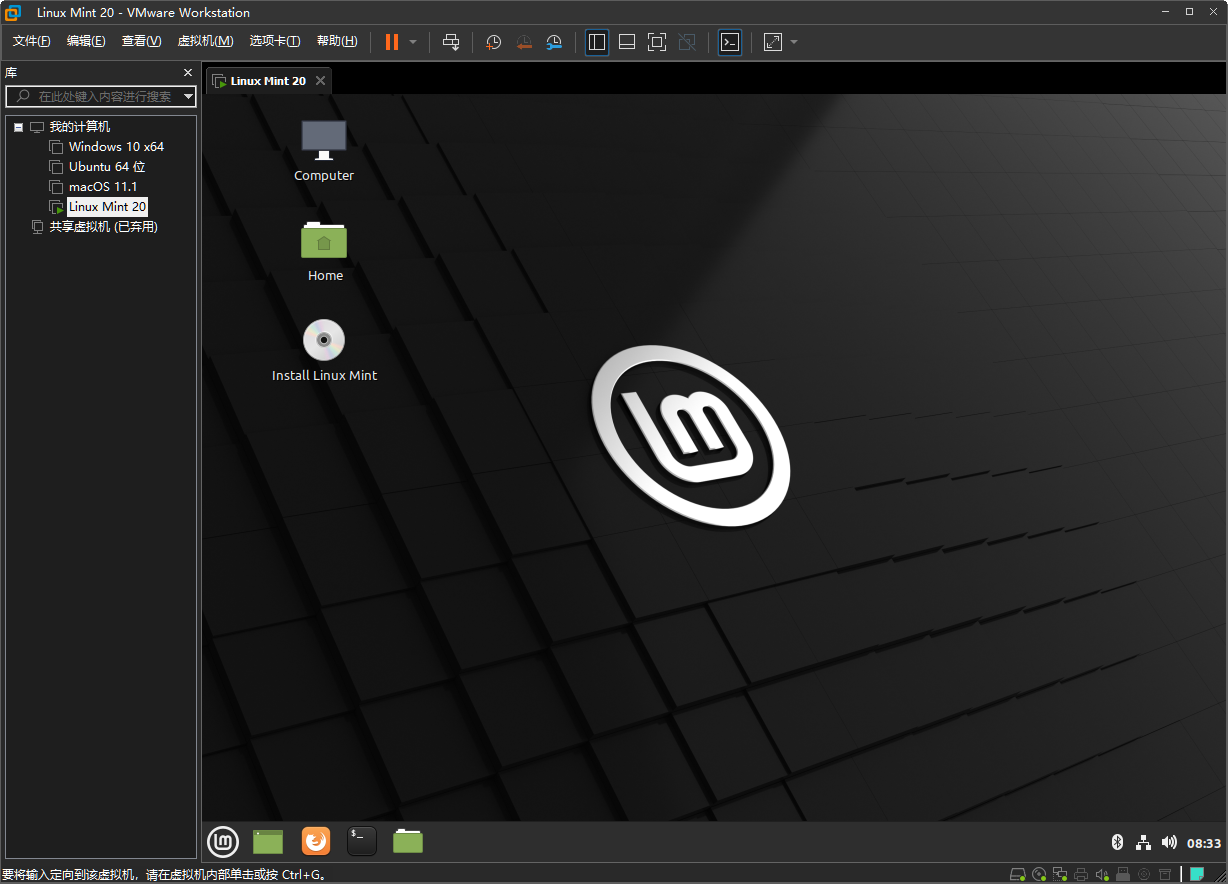Open the file manager from the Mint panel
This screenshot has height=884, width=1228.
click(x=408, y=842)
